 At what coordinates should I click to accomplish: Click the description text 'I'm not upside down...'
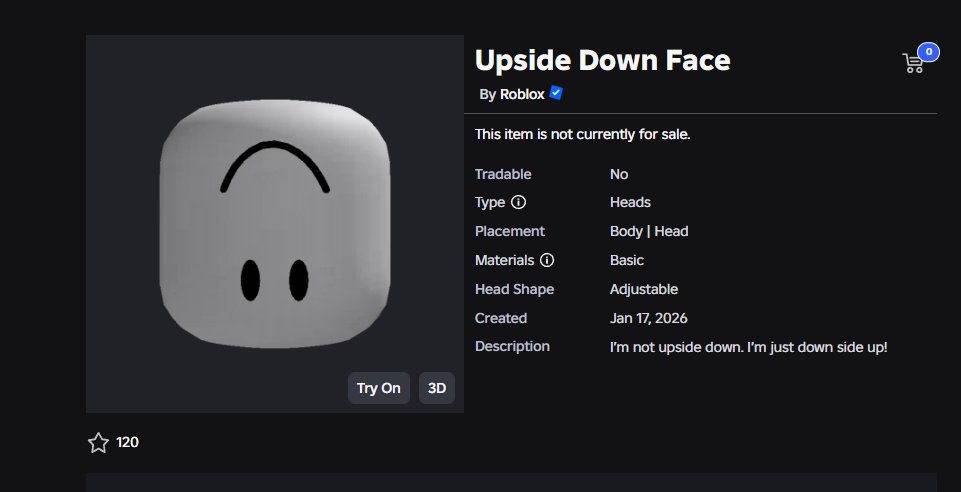[748, 347]
